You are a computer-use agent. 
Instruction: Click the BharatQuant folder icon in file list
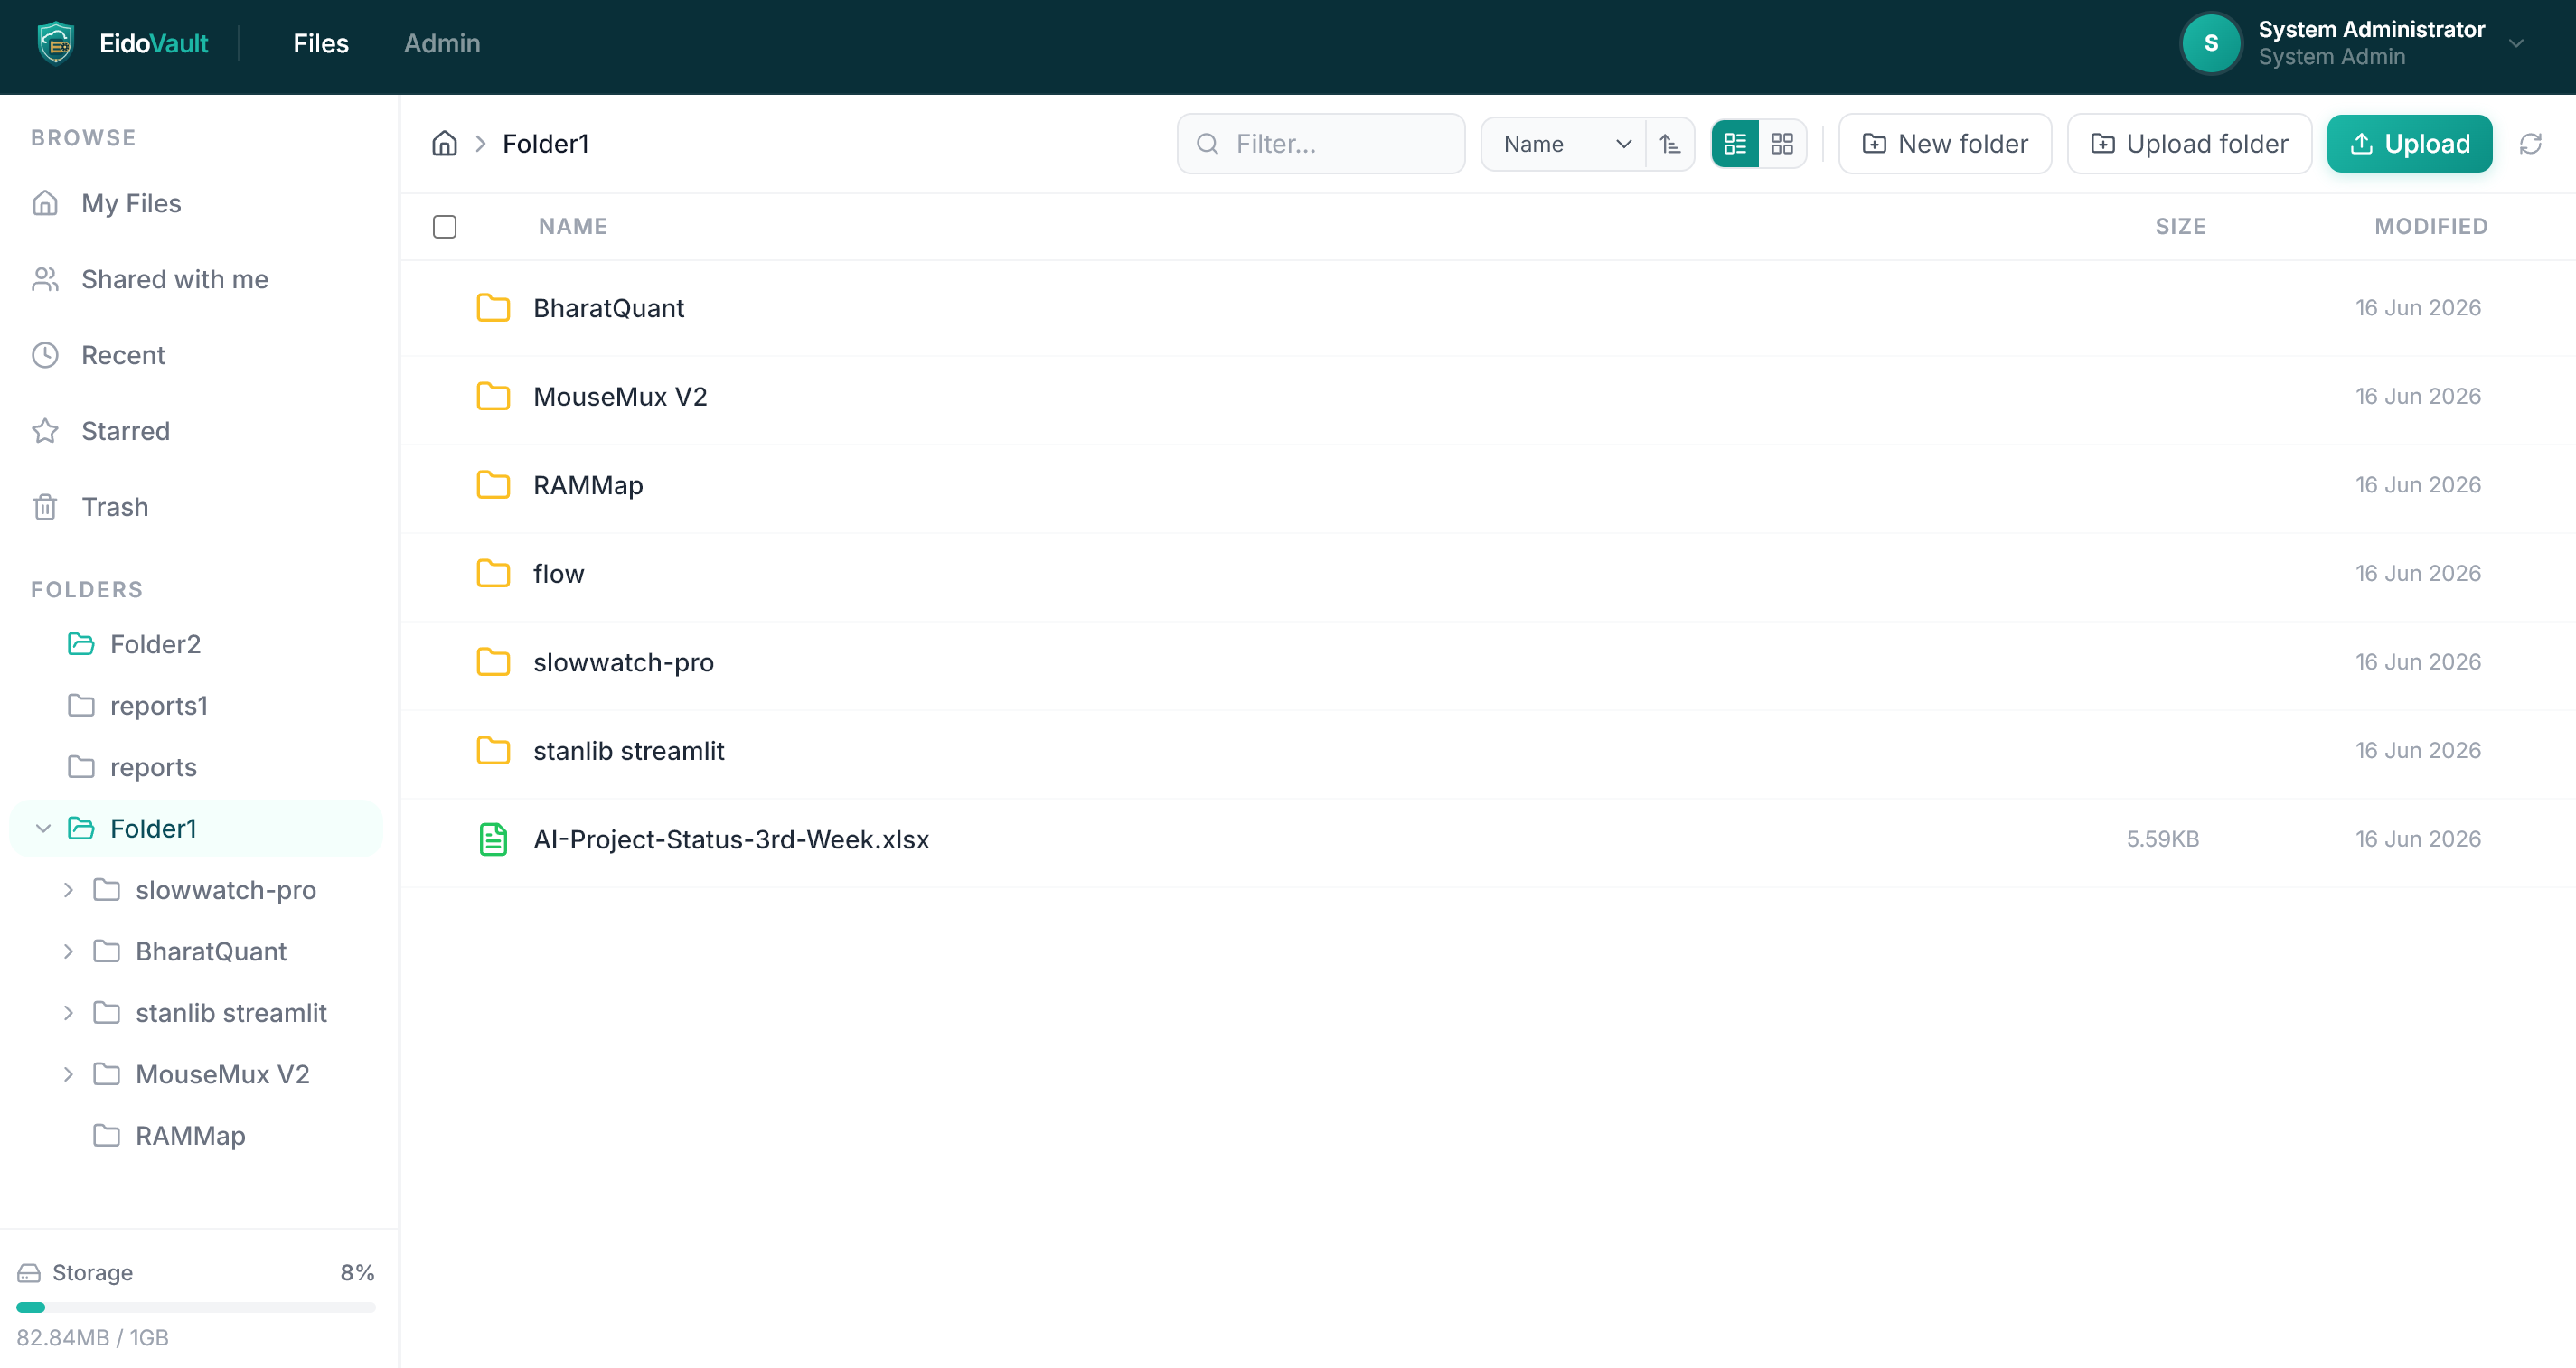[493, 308]
